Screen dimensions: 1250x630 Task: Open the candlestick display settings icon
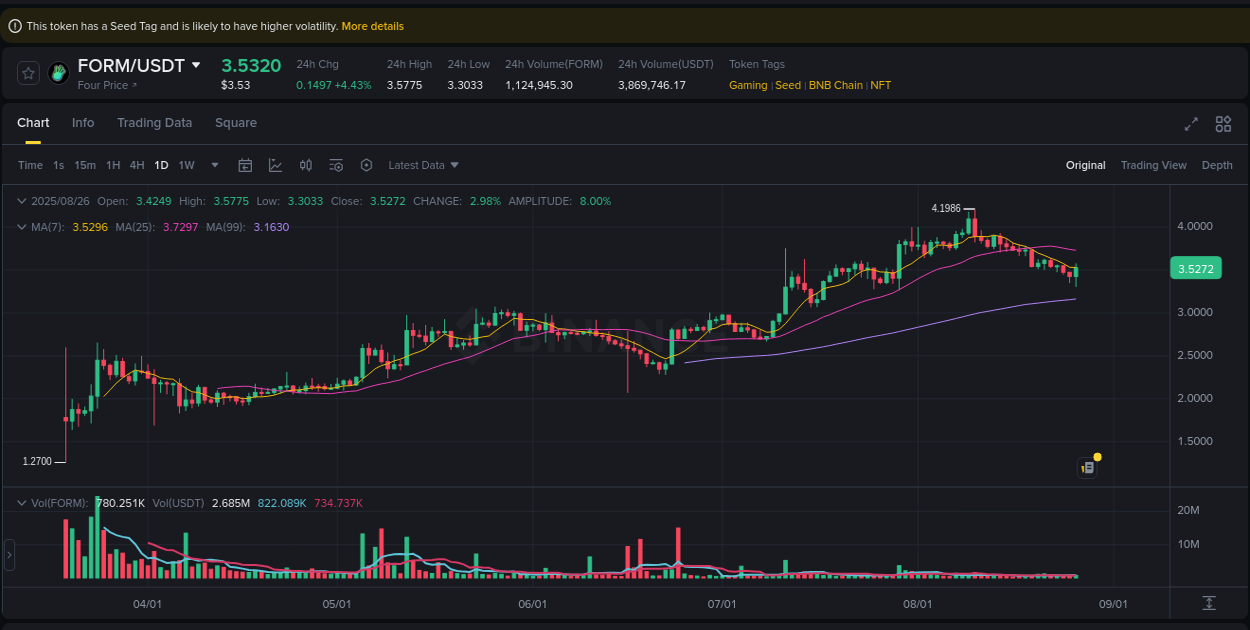pos(306,165)
